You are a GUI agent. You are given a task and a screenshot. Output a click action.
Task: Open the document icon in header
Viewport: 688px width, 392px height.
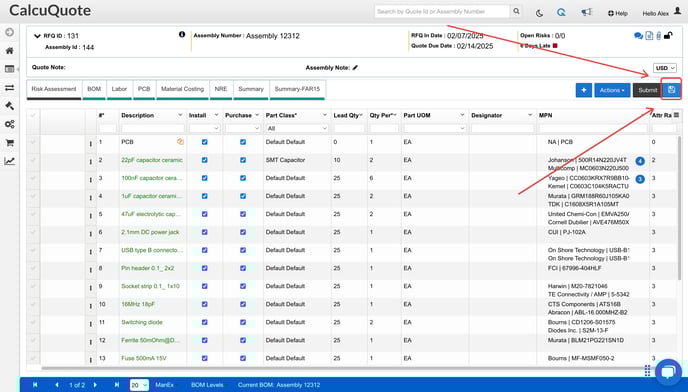click(649, 36)
